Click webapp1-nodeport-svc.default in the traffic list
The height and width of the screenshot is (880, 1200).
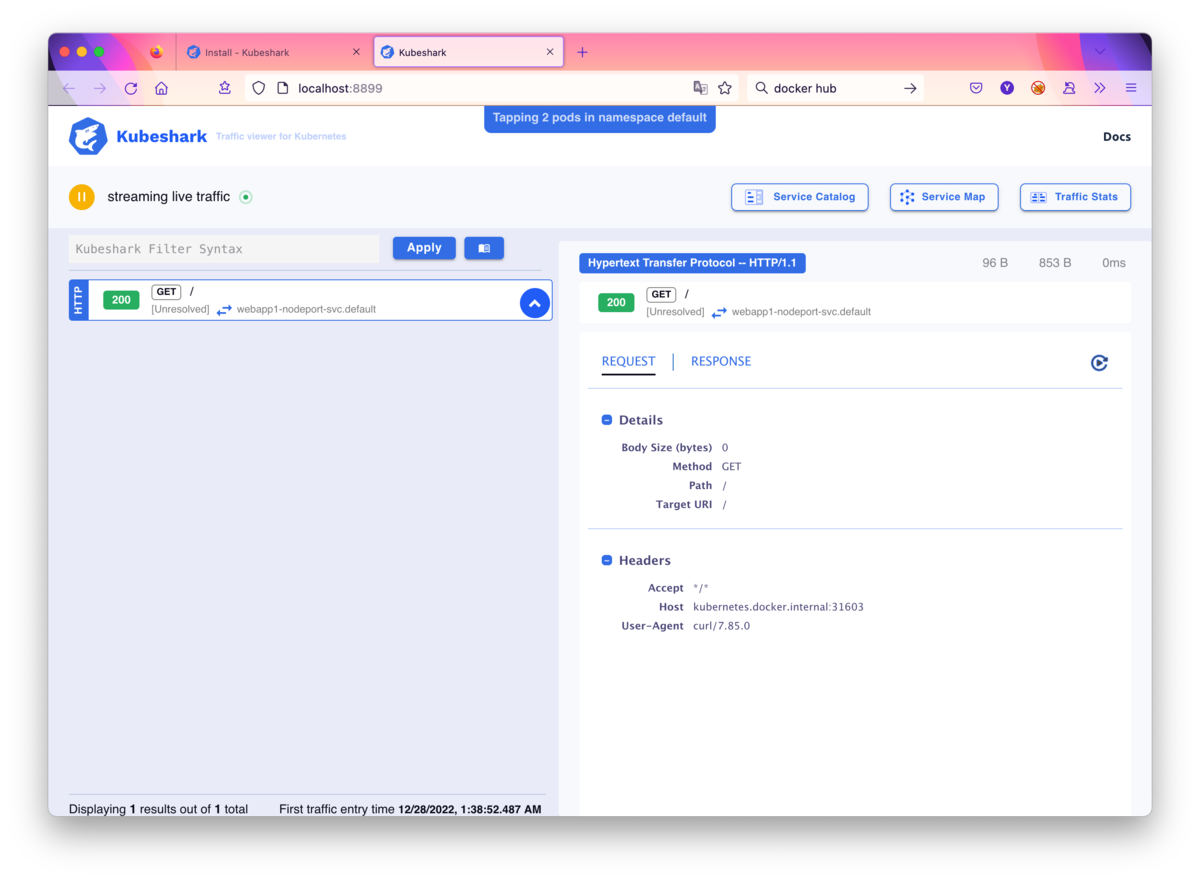(x=306, y=309)
